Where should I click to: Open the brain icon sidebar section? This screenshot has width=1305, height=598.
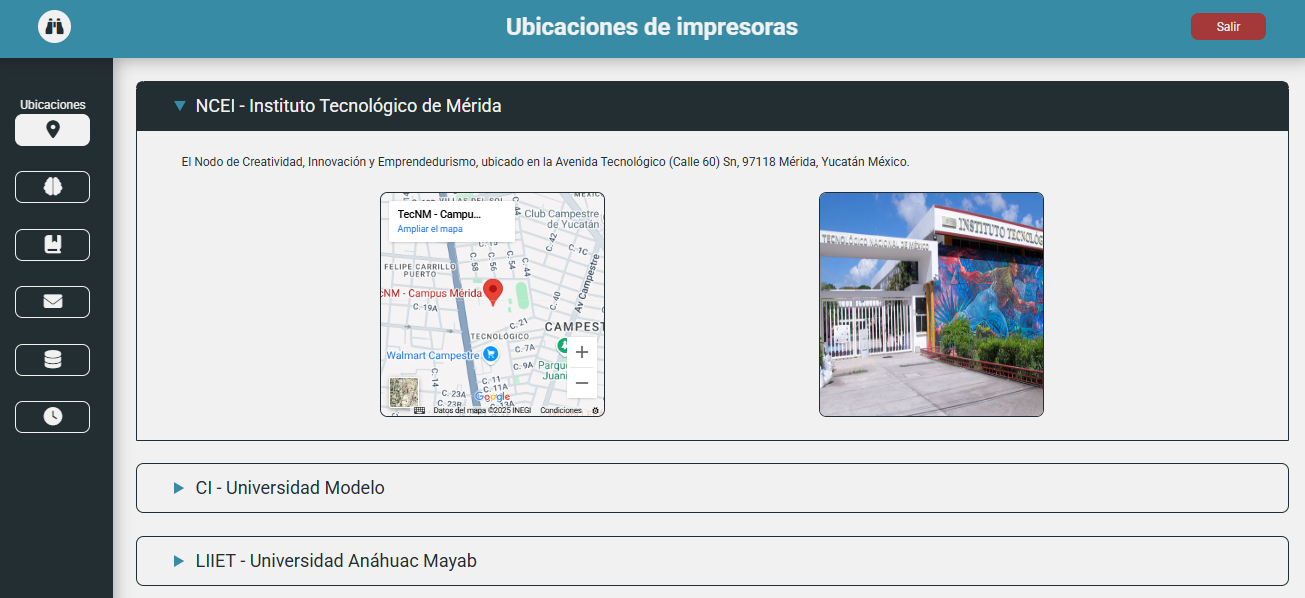52,187
